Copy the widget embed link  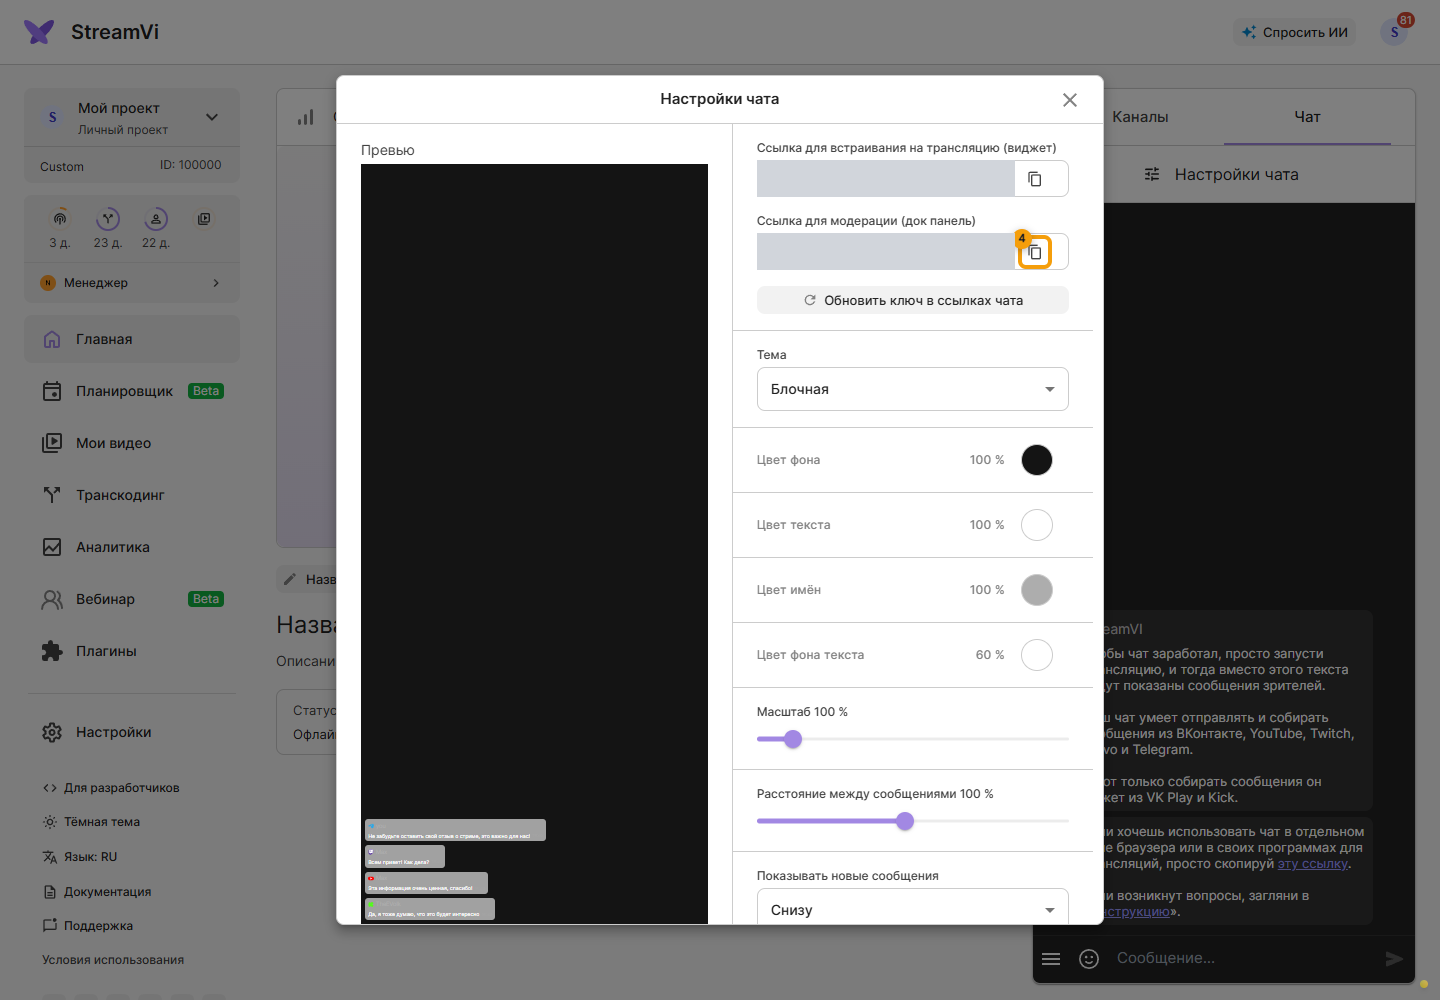click(1035, 179)
